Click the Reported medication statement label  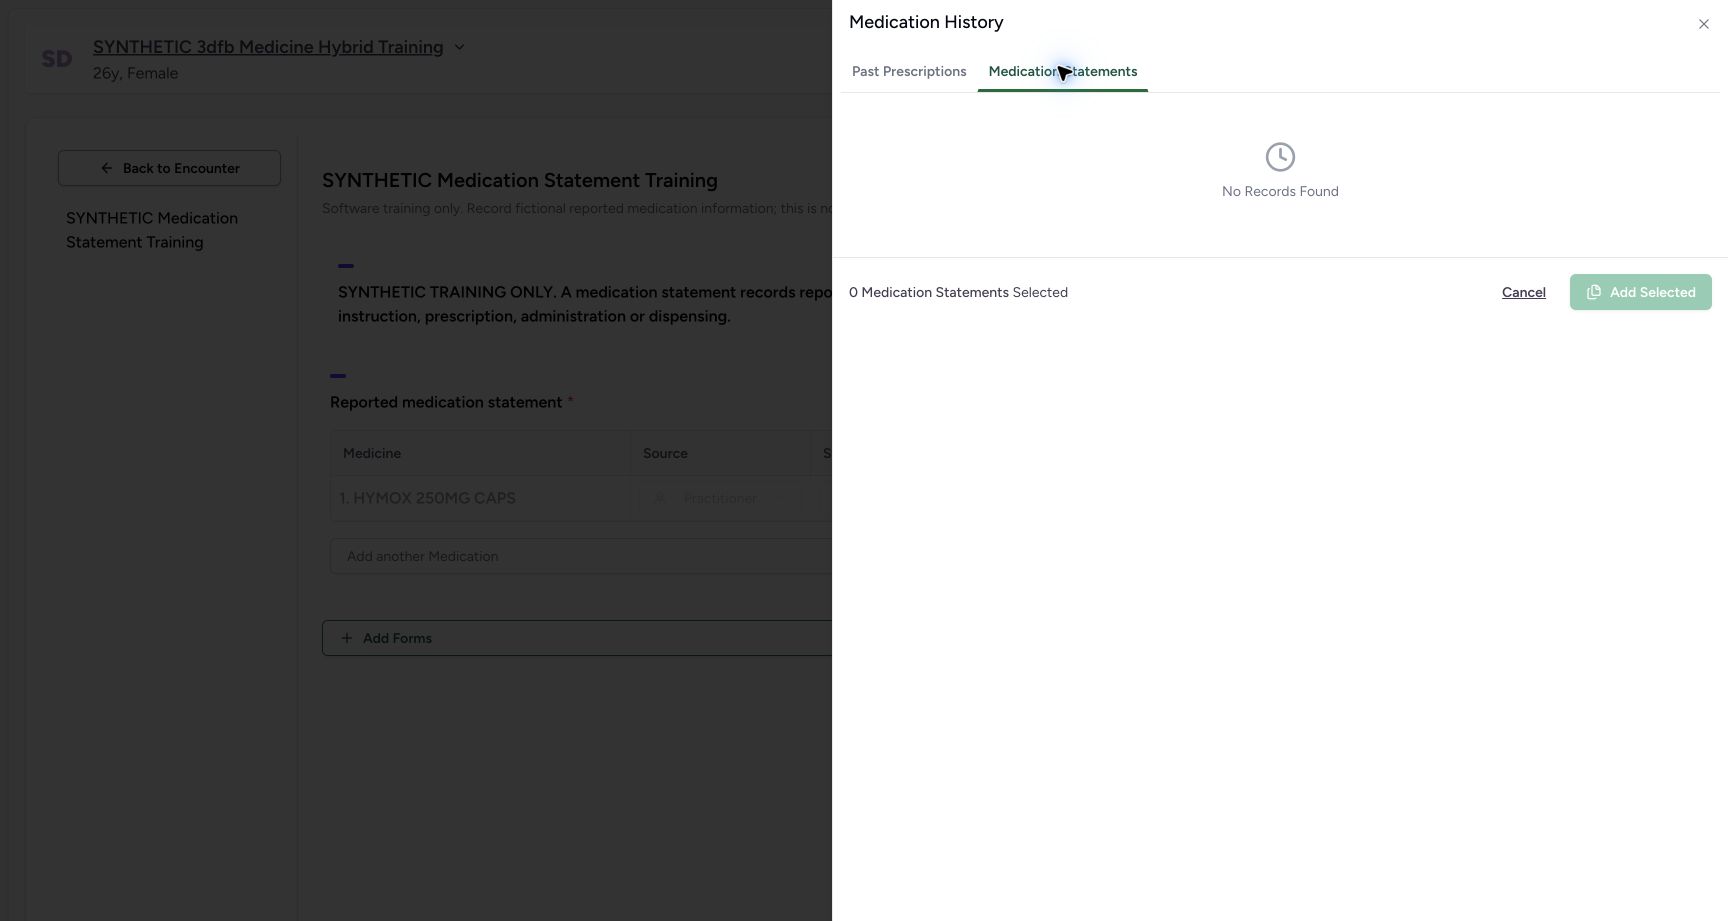446,402
